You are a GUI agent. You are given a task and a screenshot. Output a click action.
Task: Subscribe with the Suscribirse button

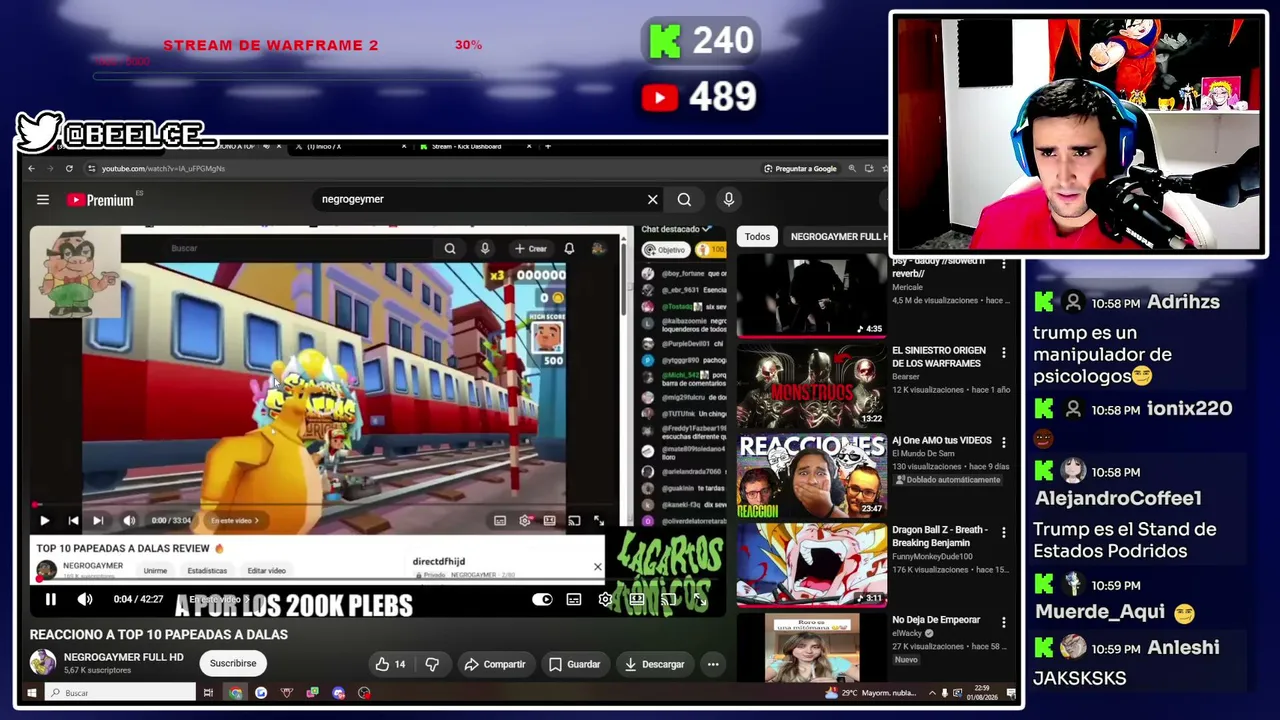pyautogui.click(x=233, y=663)
